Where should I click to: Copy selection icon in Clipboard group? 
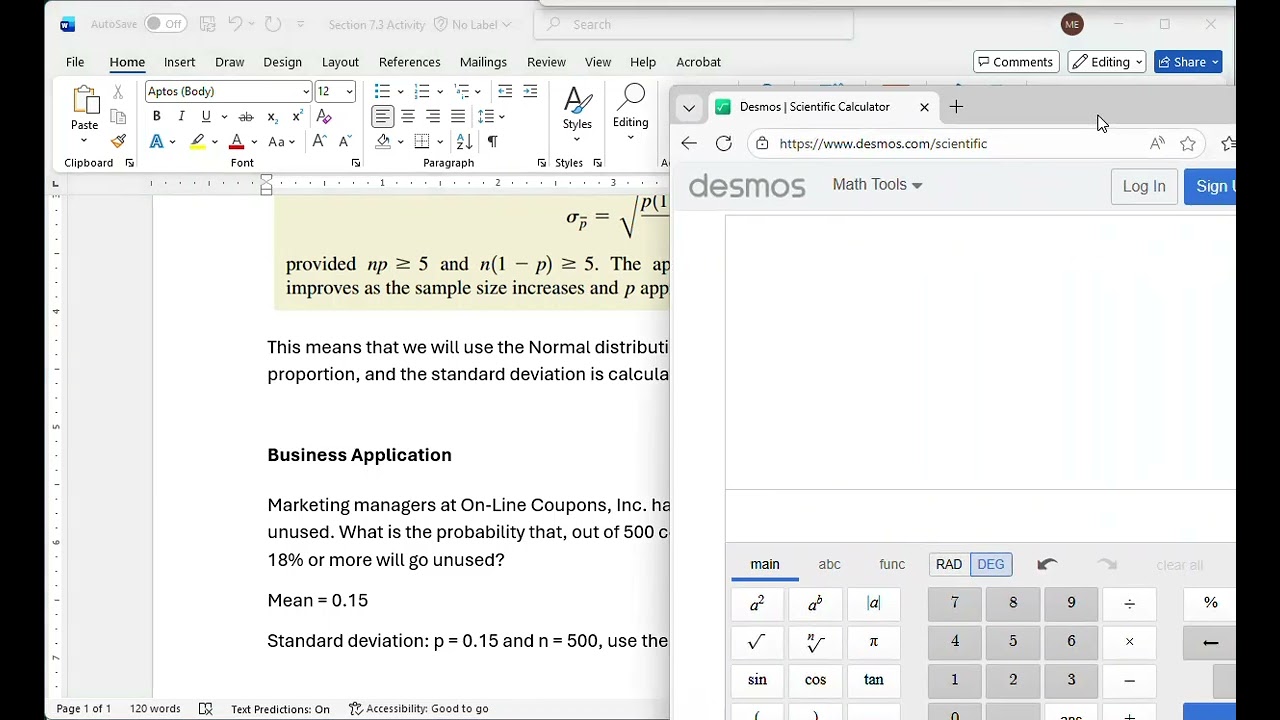point(118,116)
